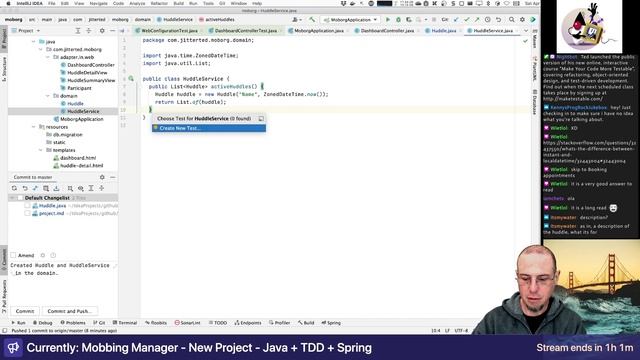The height and width of the screenshot is (360, 640).
Task: Toggle the Amend checkbox
Action: (13, 255)
